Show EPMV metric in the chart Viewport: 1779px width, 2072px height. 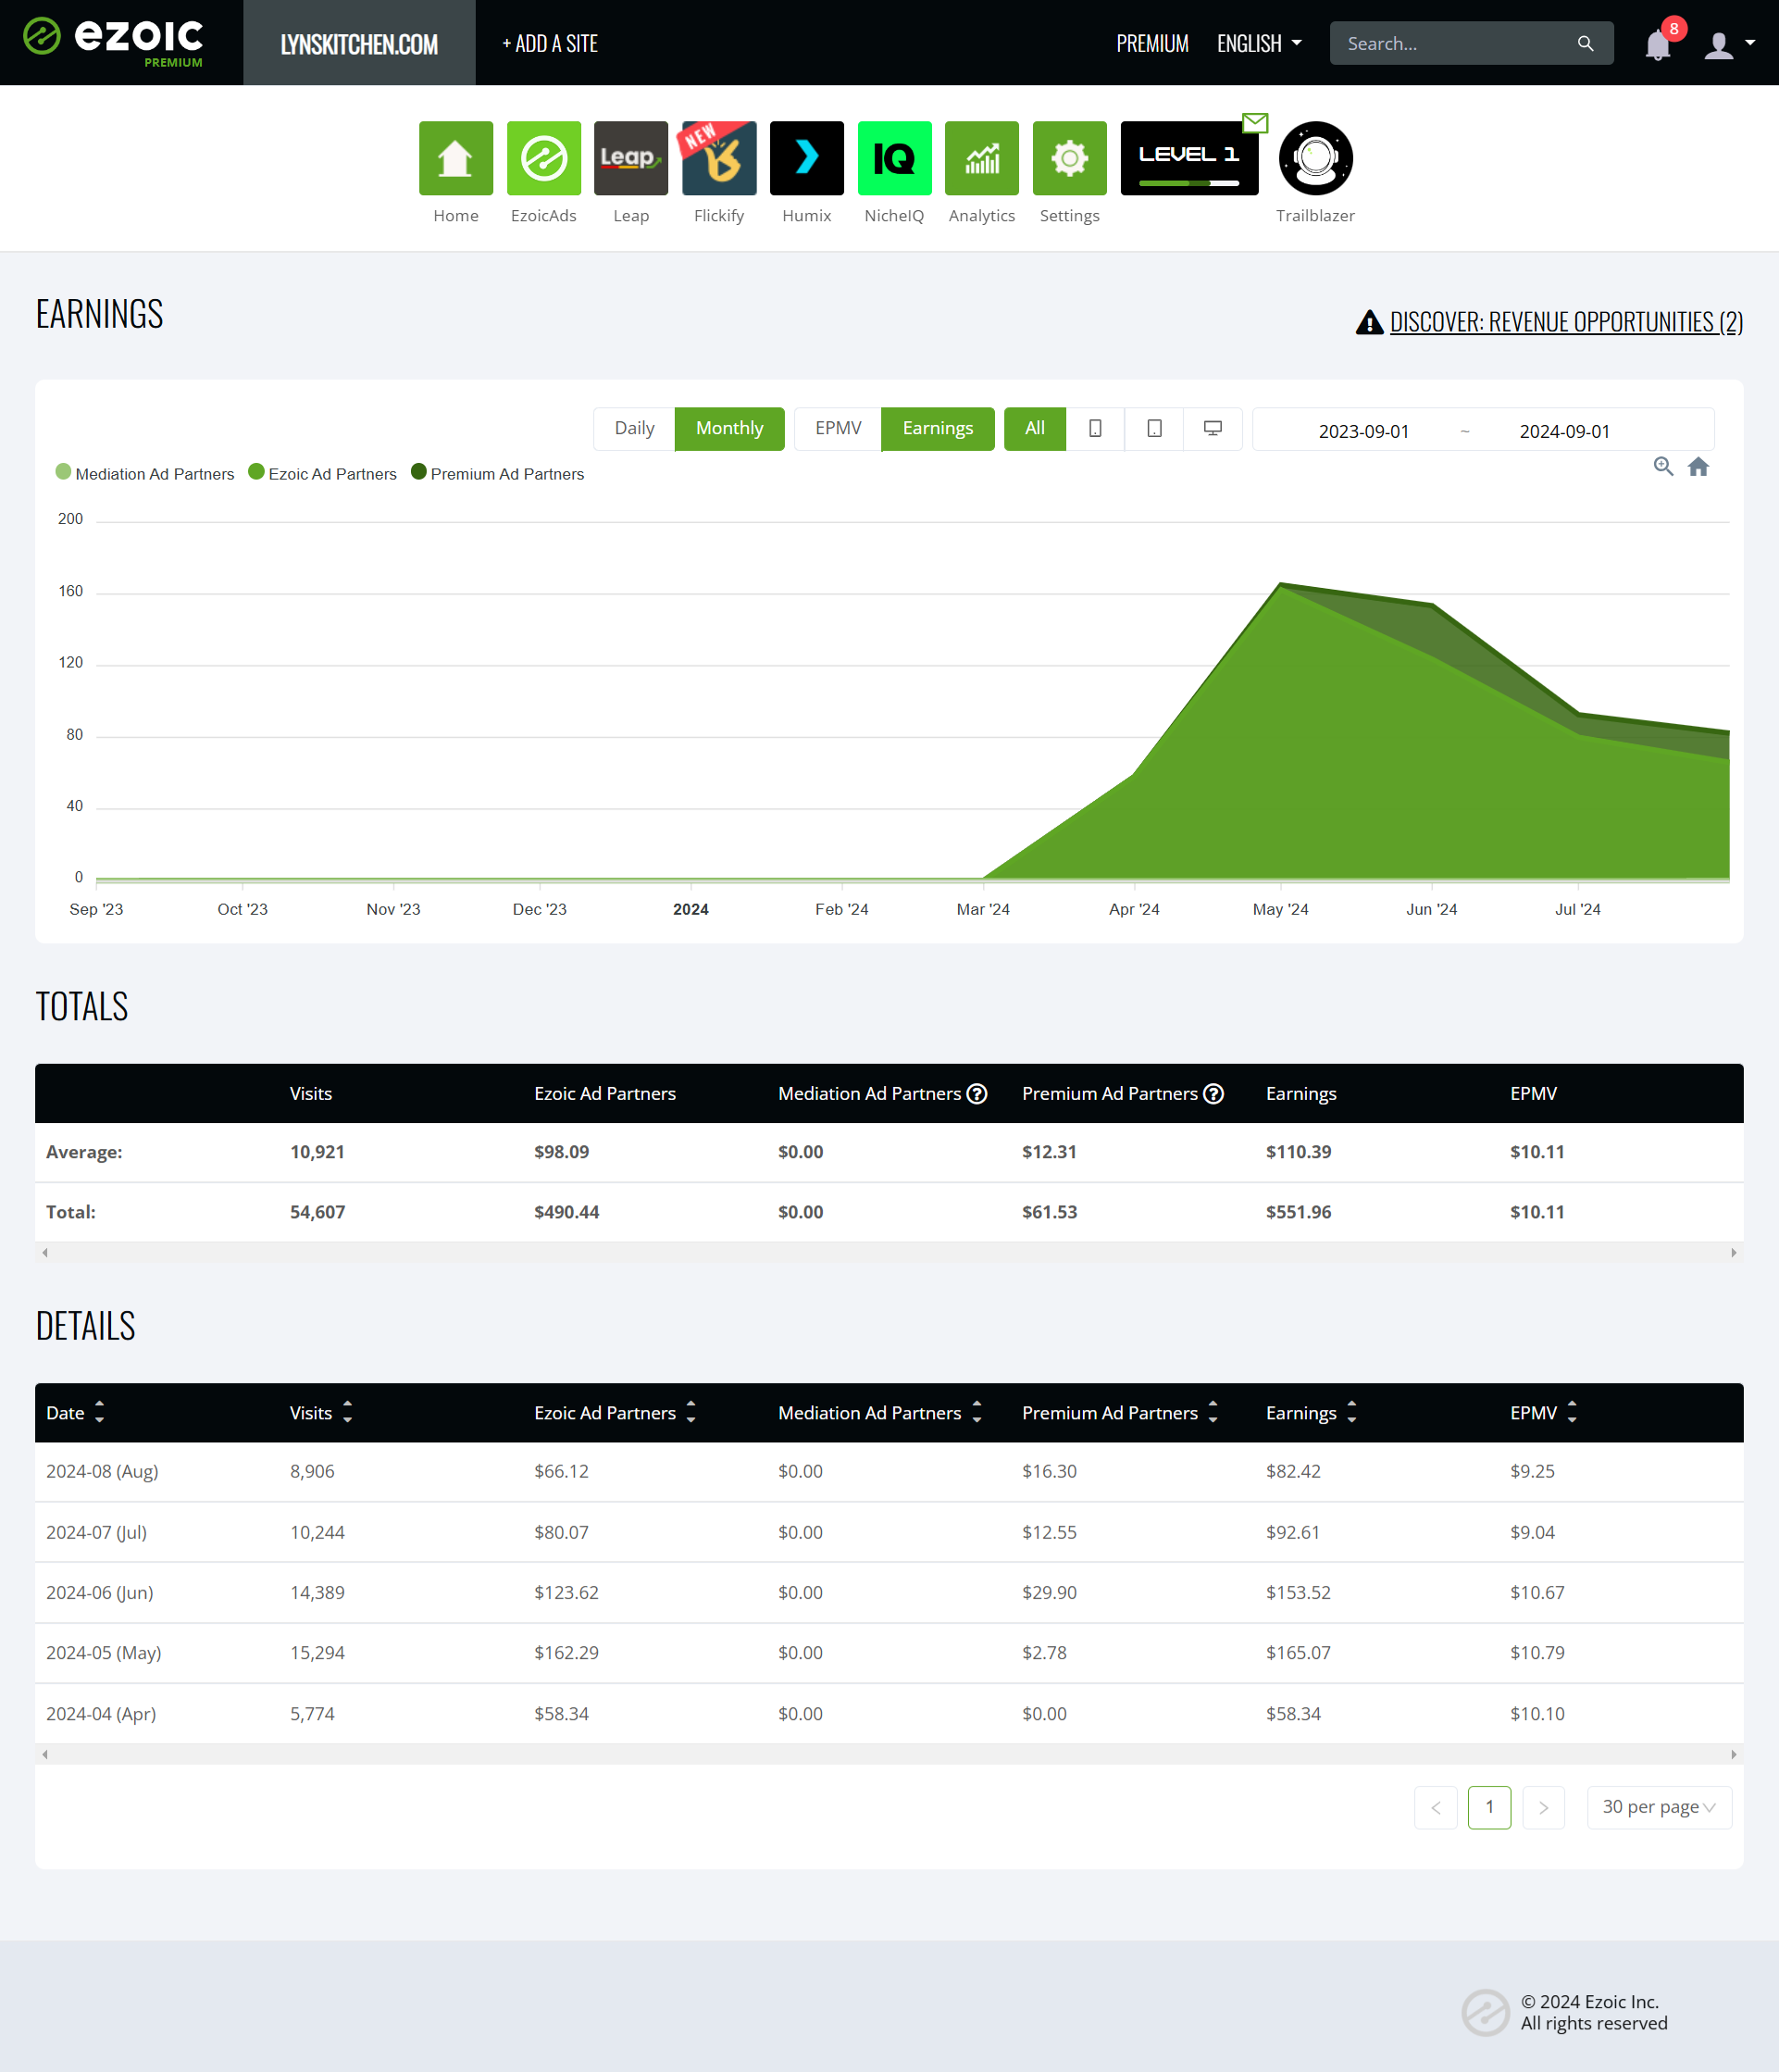pos(838,428)
